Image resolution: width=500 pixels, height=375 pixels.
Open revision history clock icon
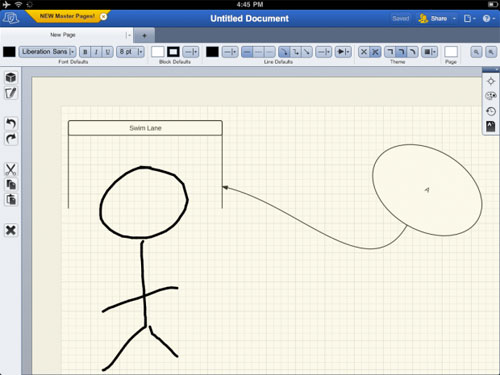tap(491, 111)
